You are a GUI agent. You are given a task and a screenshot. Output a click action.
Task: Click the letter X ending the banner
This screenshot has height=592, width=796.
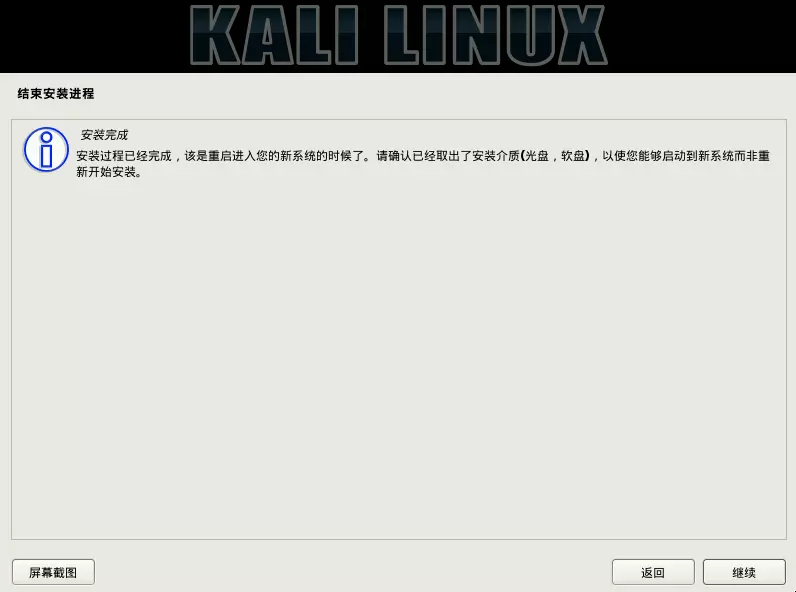point(583,35)
